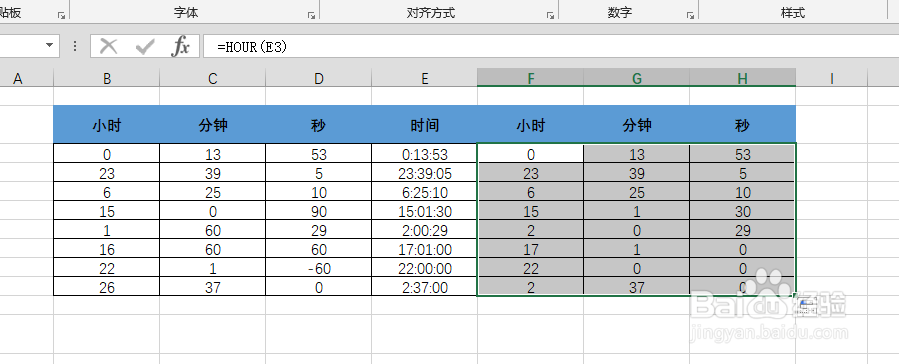The image size is (899, 364).
Task: Click the 时间 header cell
Action: pyautogui.click(x=425, y=124)
